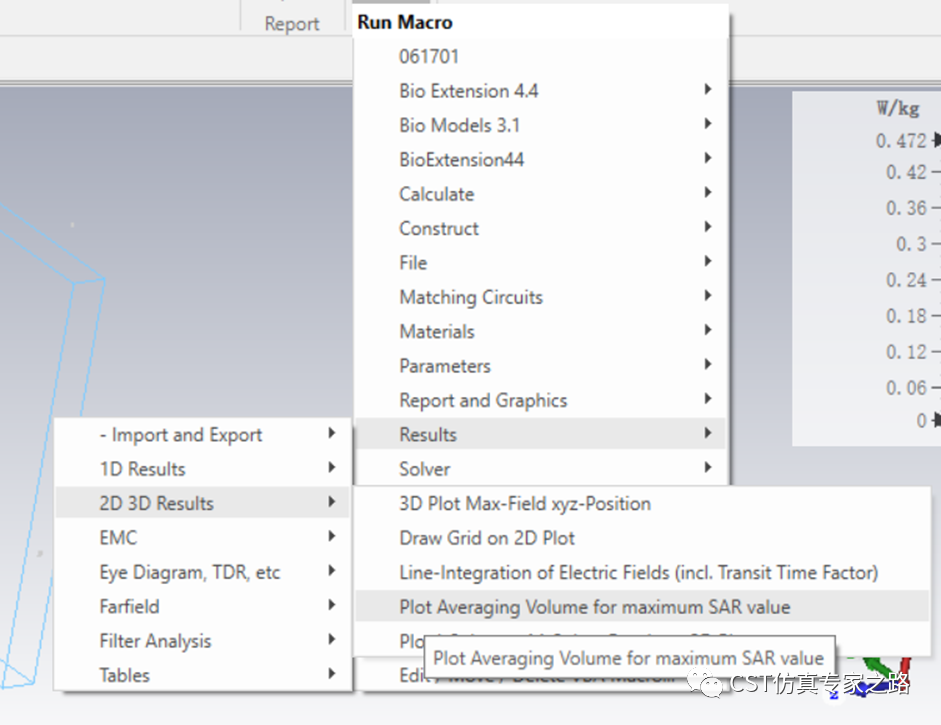This screenshot has width=941, height=725.
Task: Open the Calculate macro submenu
Action: tap(541, 194)
